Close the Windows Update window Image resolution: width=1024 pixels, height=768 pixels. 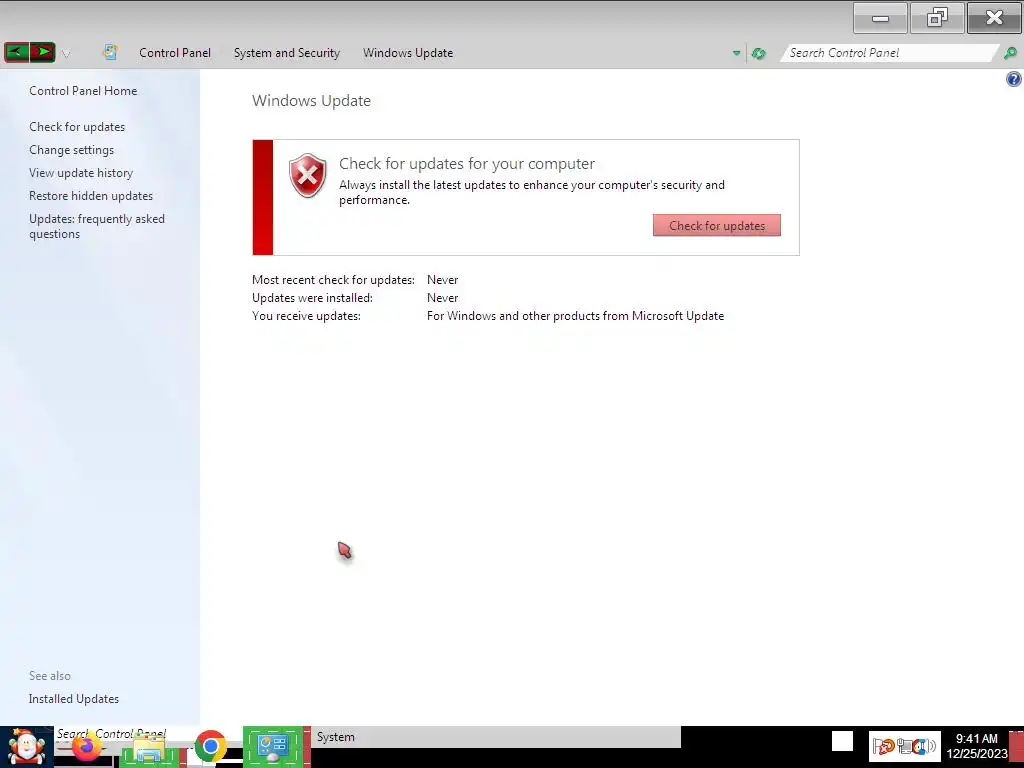click(x=994, y=18)
